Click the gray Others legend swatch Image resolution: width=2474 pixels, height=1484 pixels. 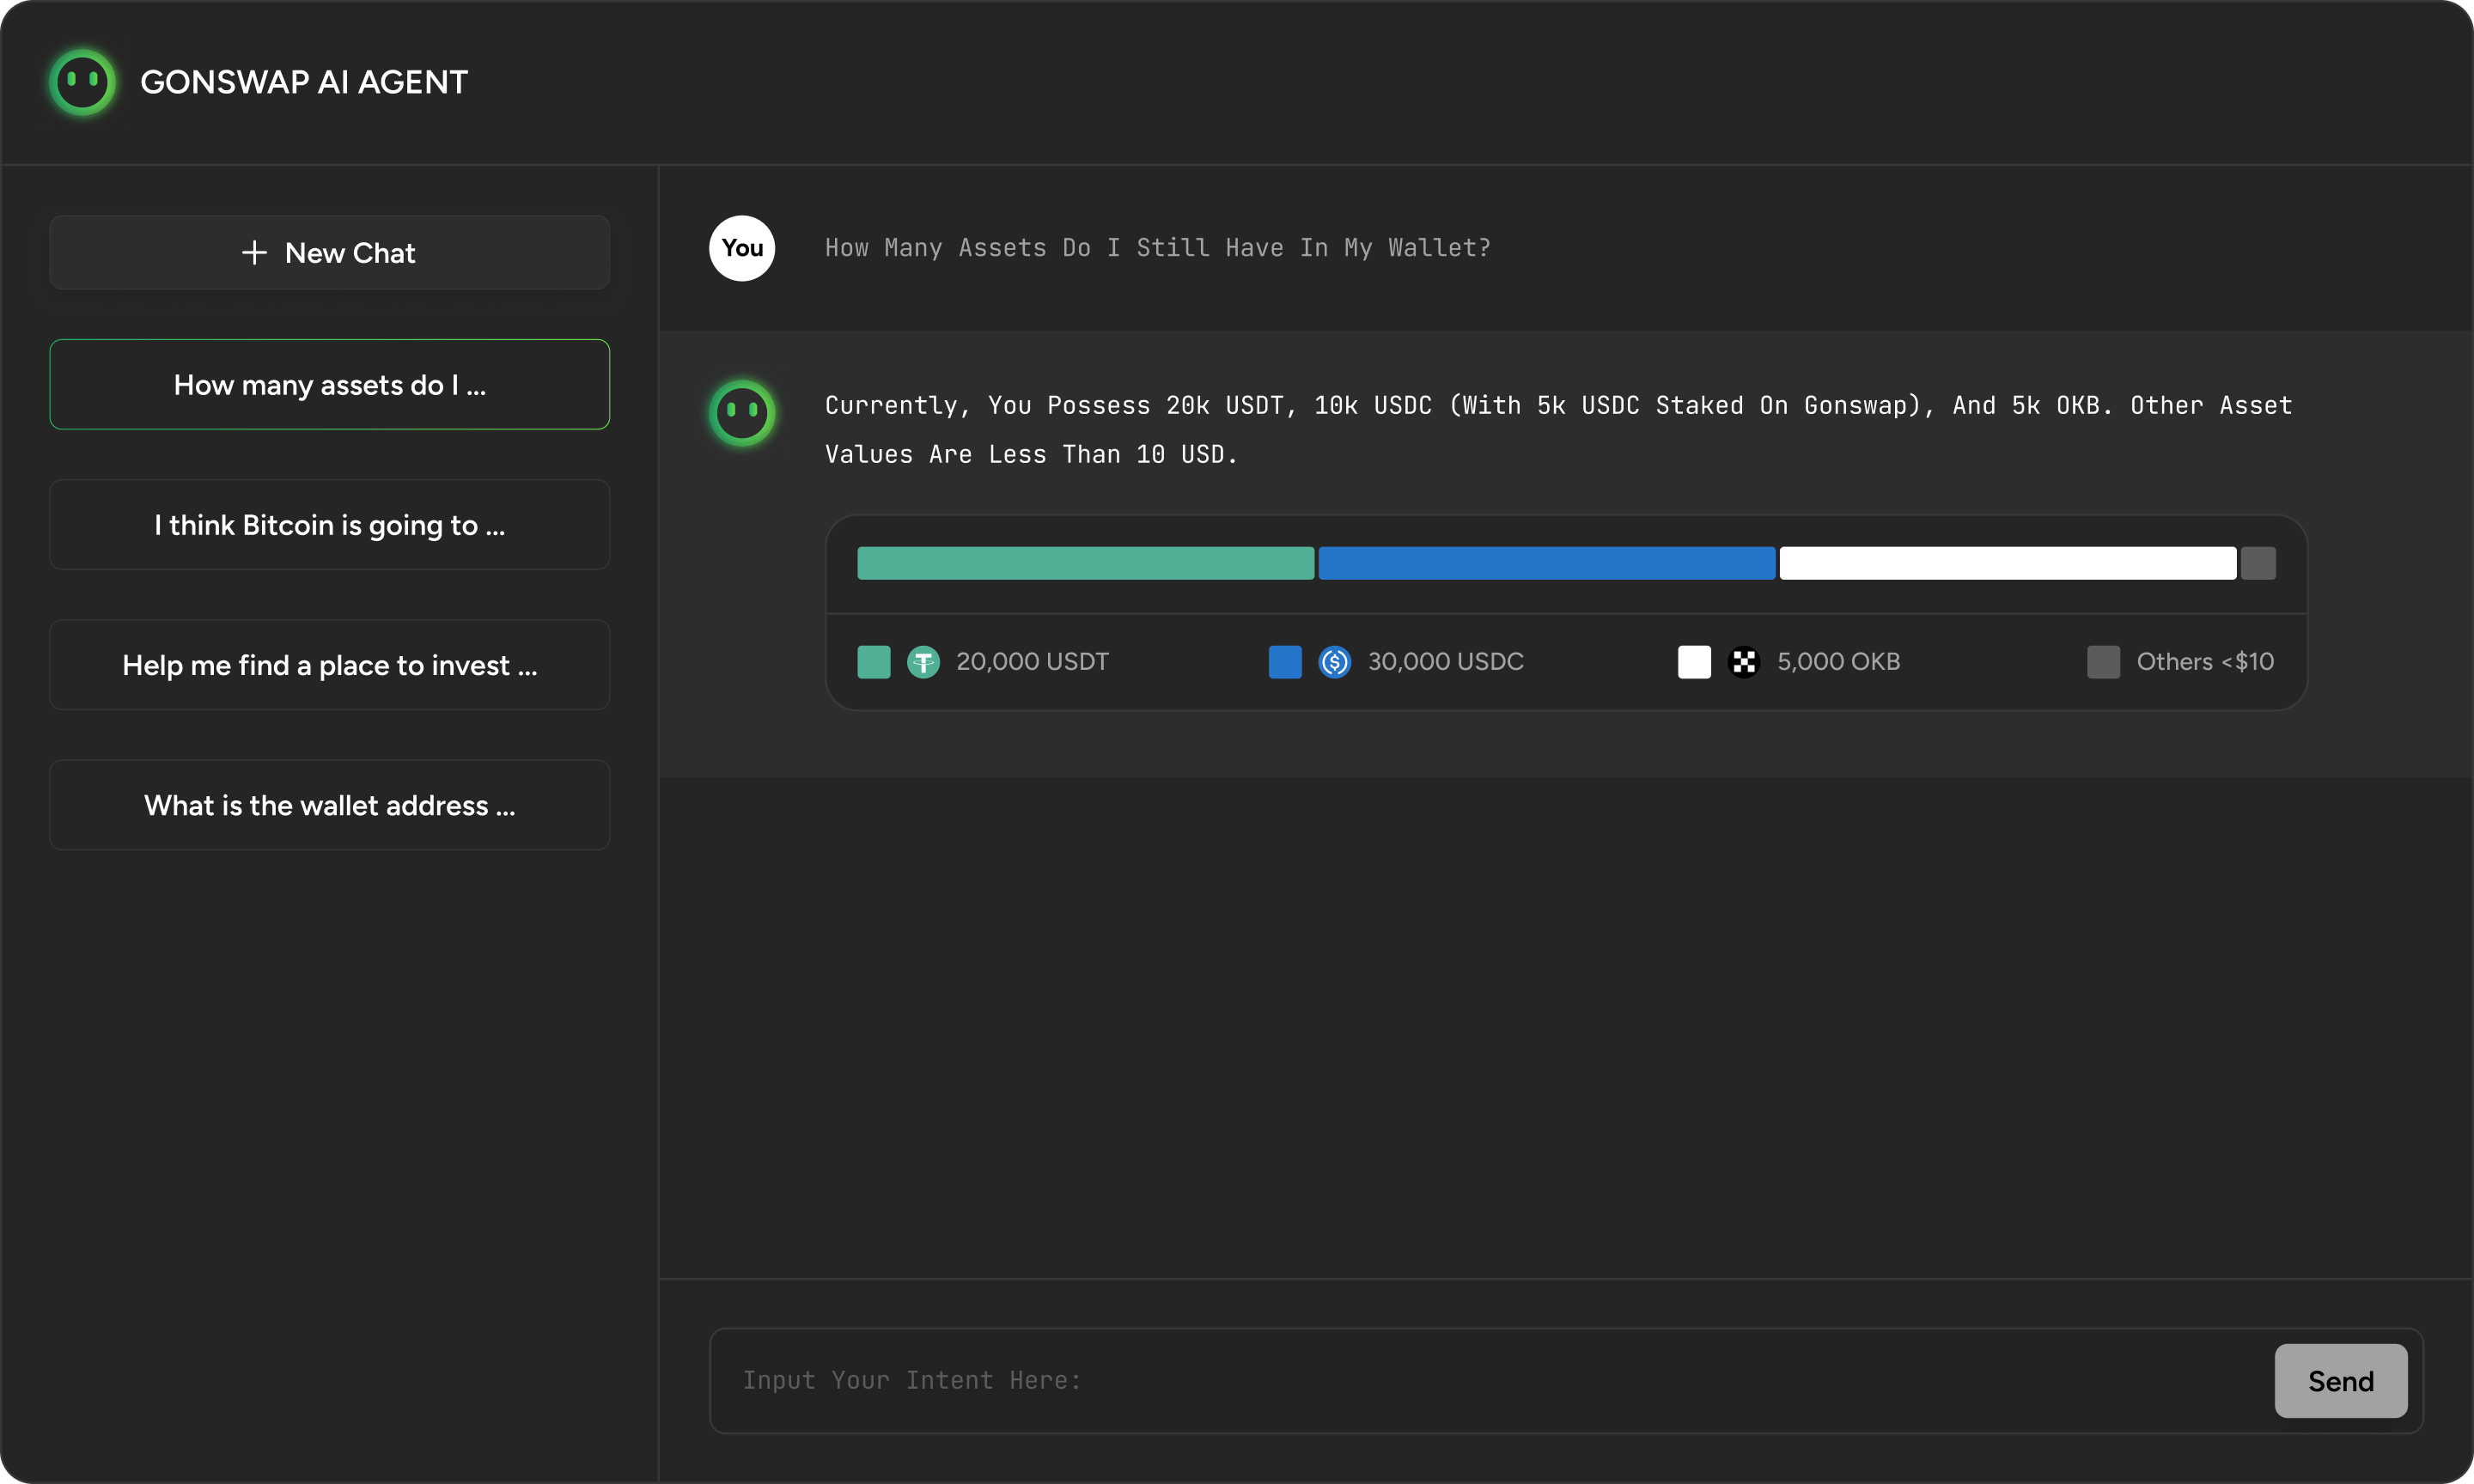2104,662
